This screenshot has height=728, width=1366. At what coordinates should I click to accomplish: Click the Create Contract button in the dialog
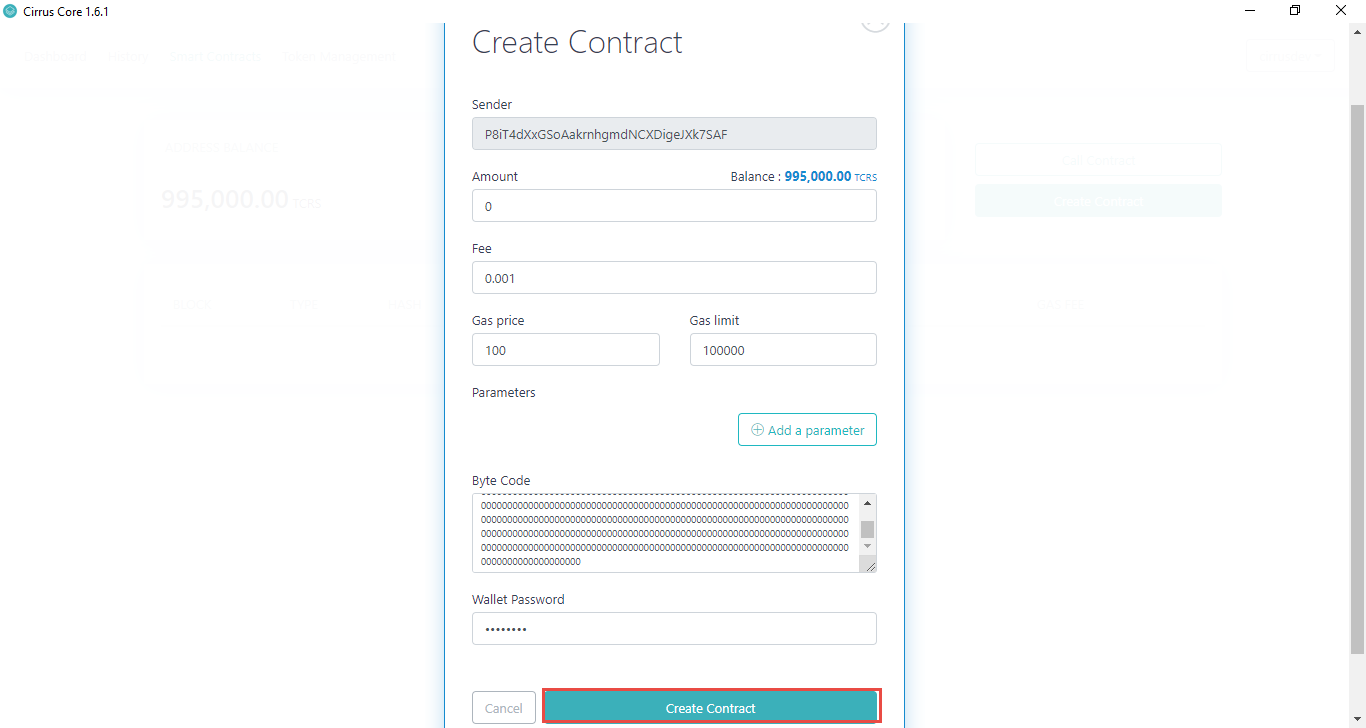tap(711, 707)
